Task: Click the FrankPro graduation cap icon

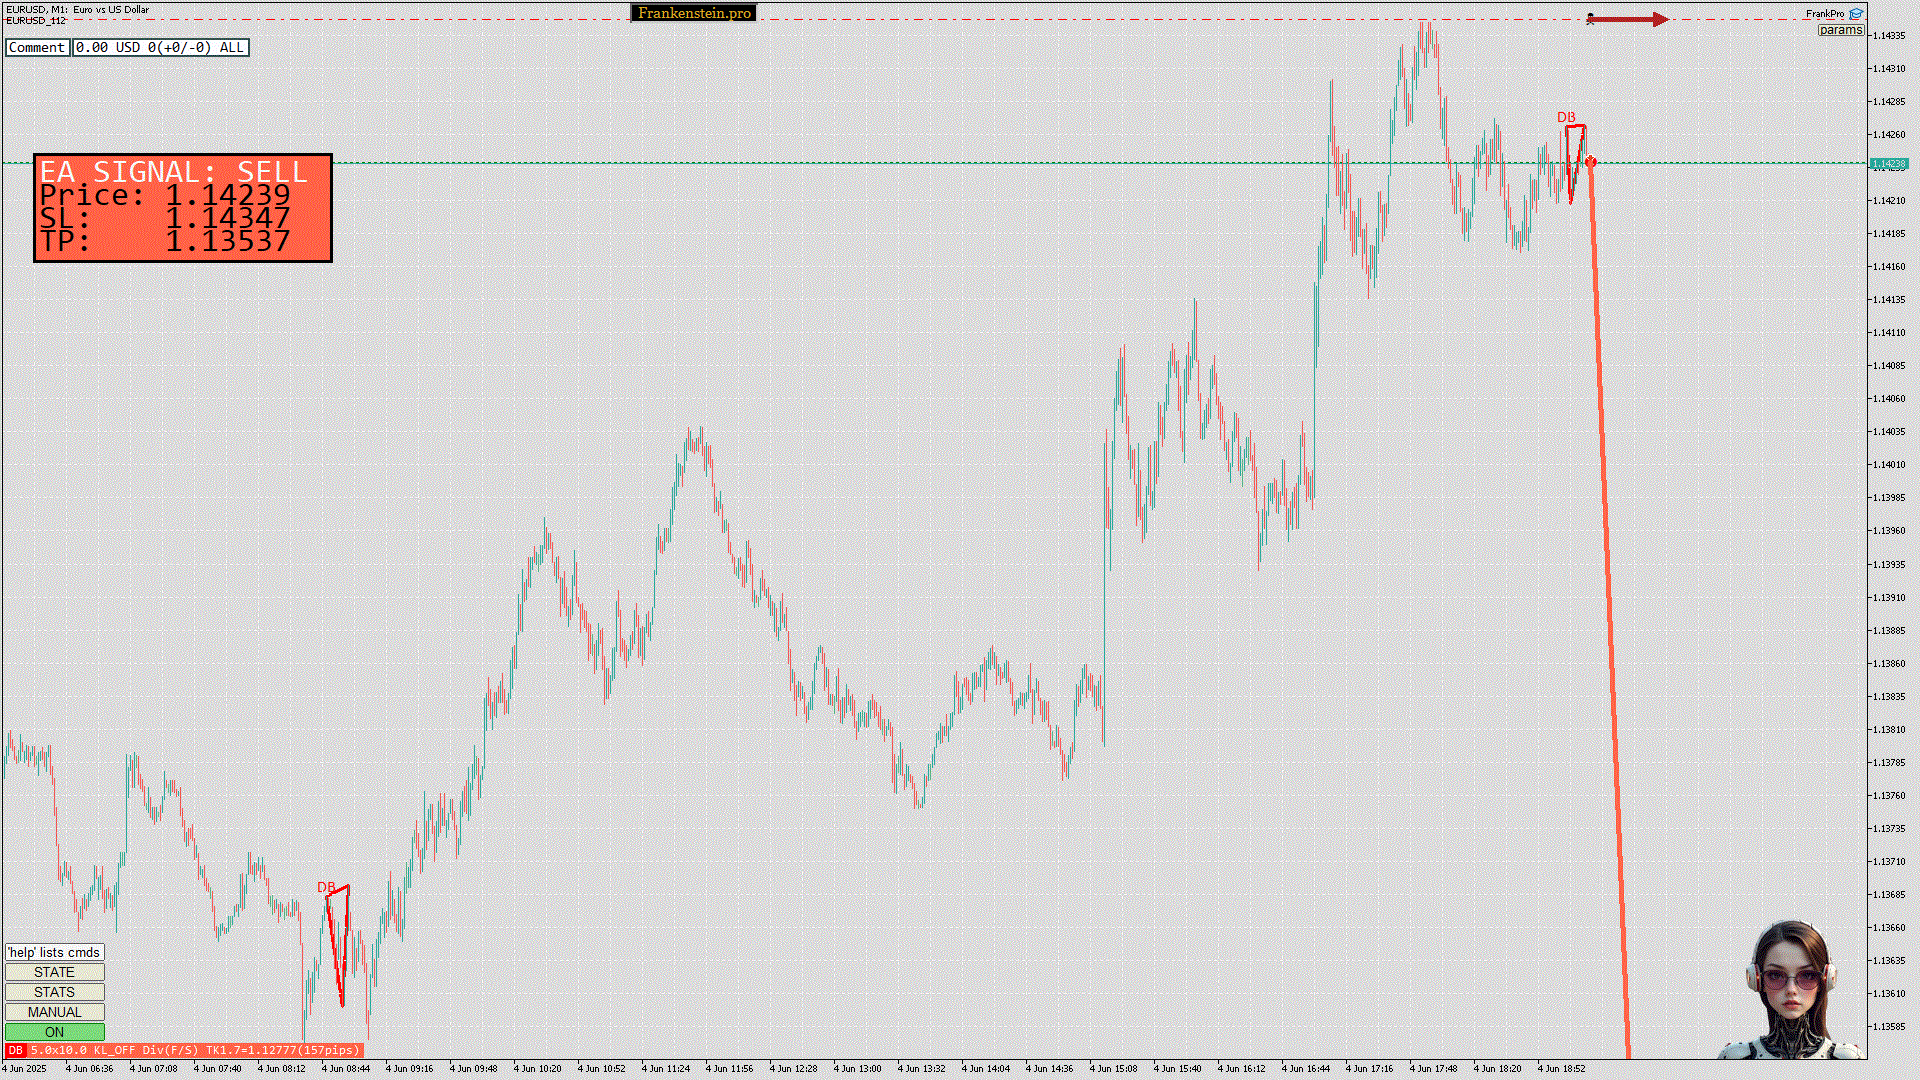Action: (1856, 14)
